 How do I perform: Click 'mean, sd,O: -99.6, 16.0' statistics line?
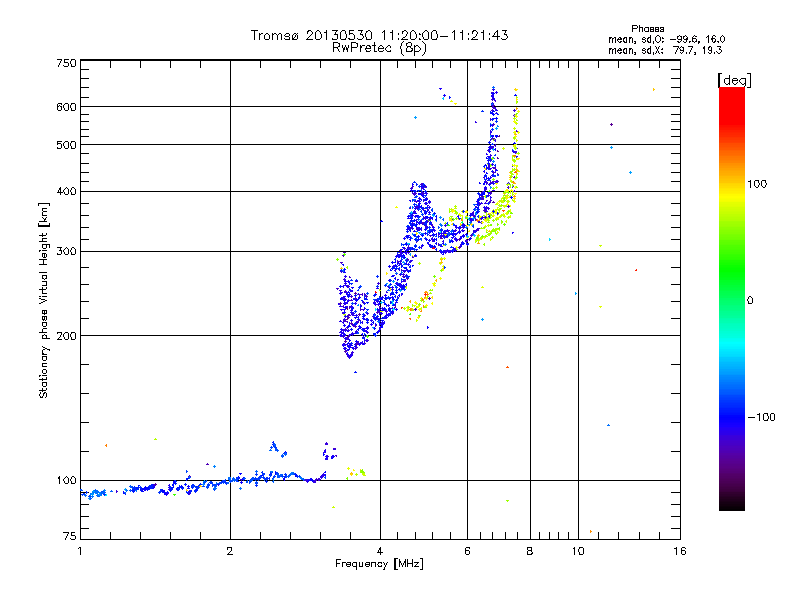(666, 39)
